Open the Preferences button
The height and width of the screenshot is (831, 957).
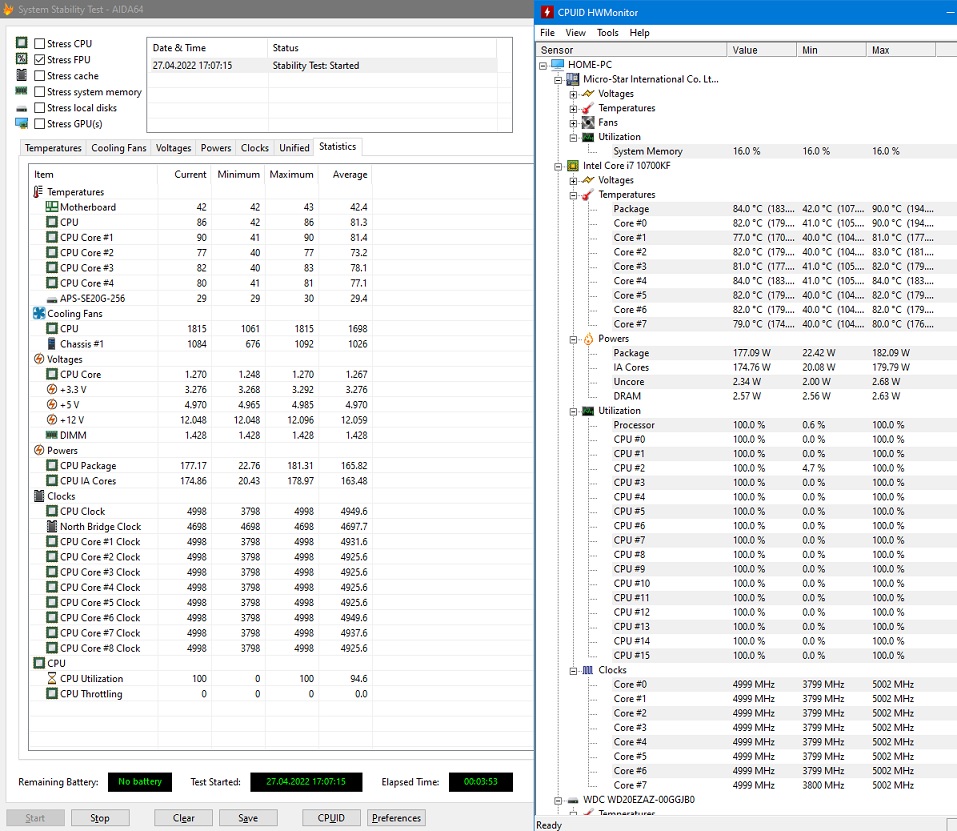pos(396,818)
